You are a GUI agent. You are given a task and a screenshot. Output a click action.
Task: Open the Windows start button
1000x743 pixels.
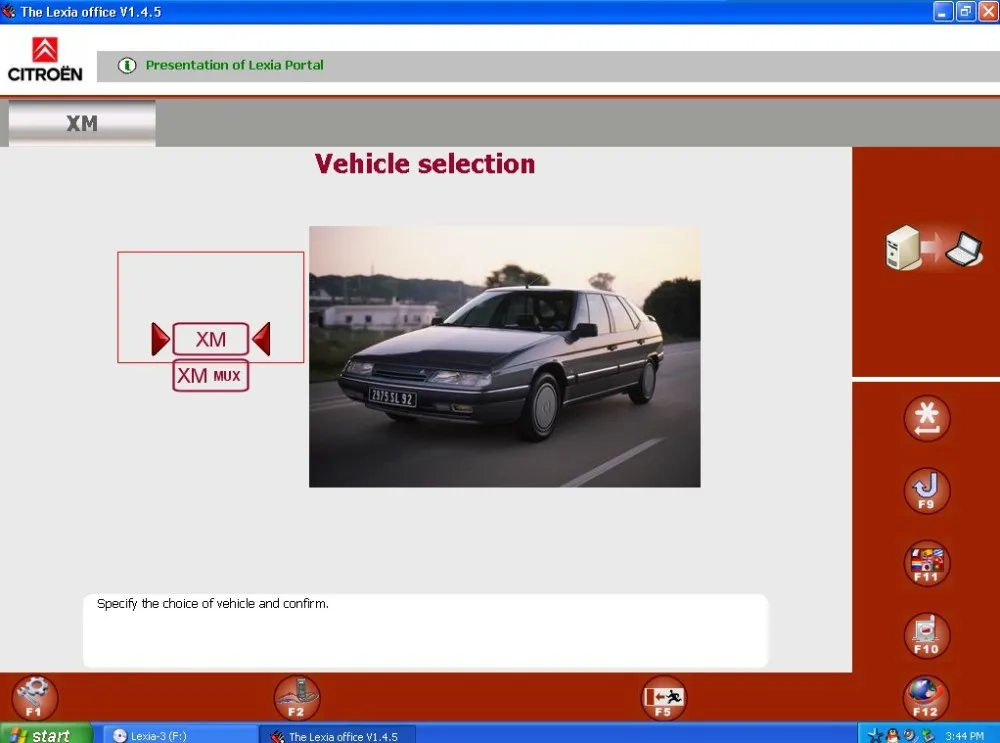pyautogui.click(x=46, y=735)
